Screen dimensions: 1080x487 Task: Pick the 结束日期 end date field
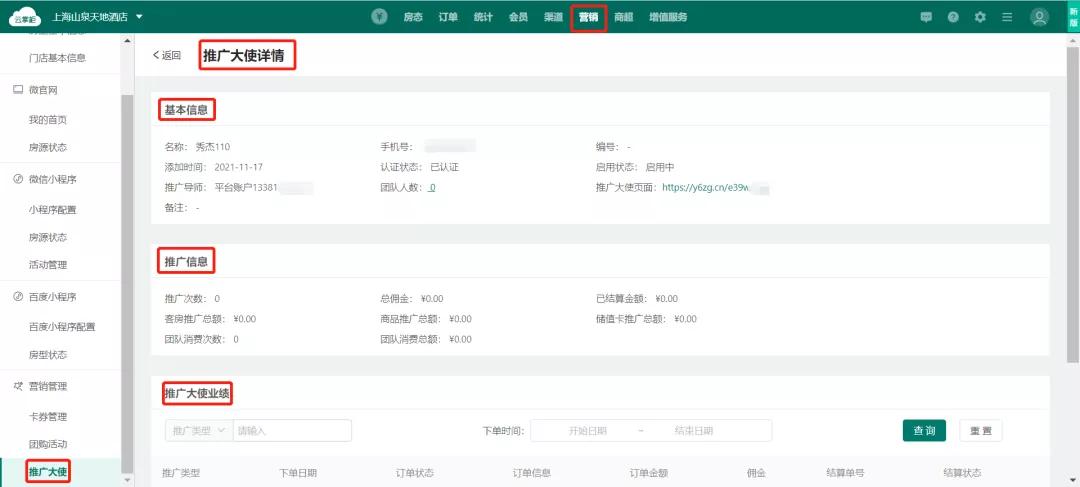click(693, 431)
